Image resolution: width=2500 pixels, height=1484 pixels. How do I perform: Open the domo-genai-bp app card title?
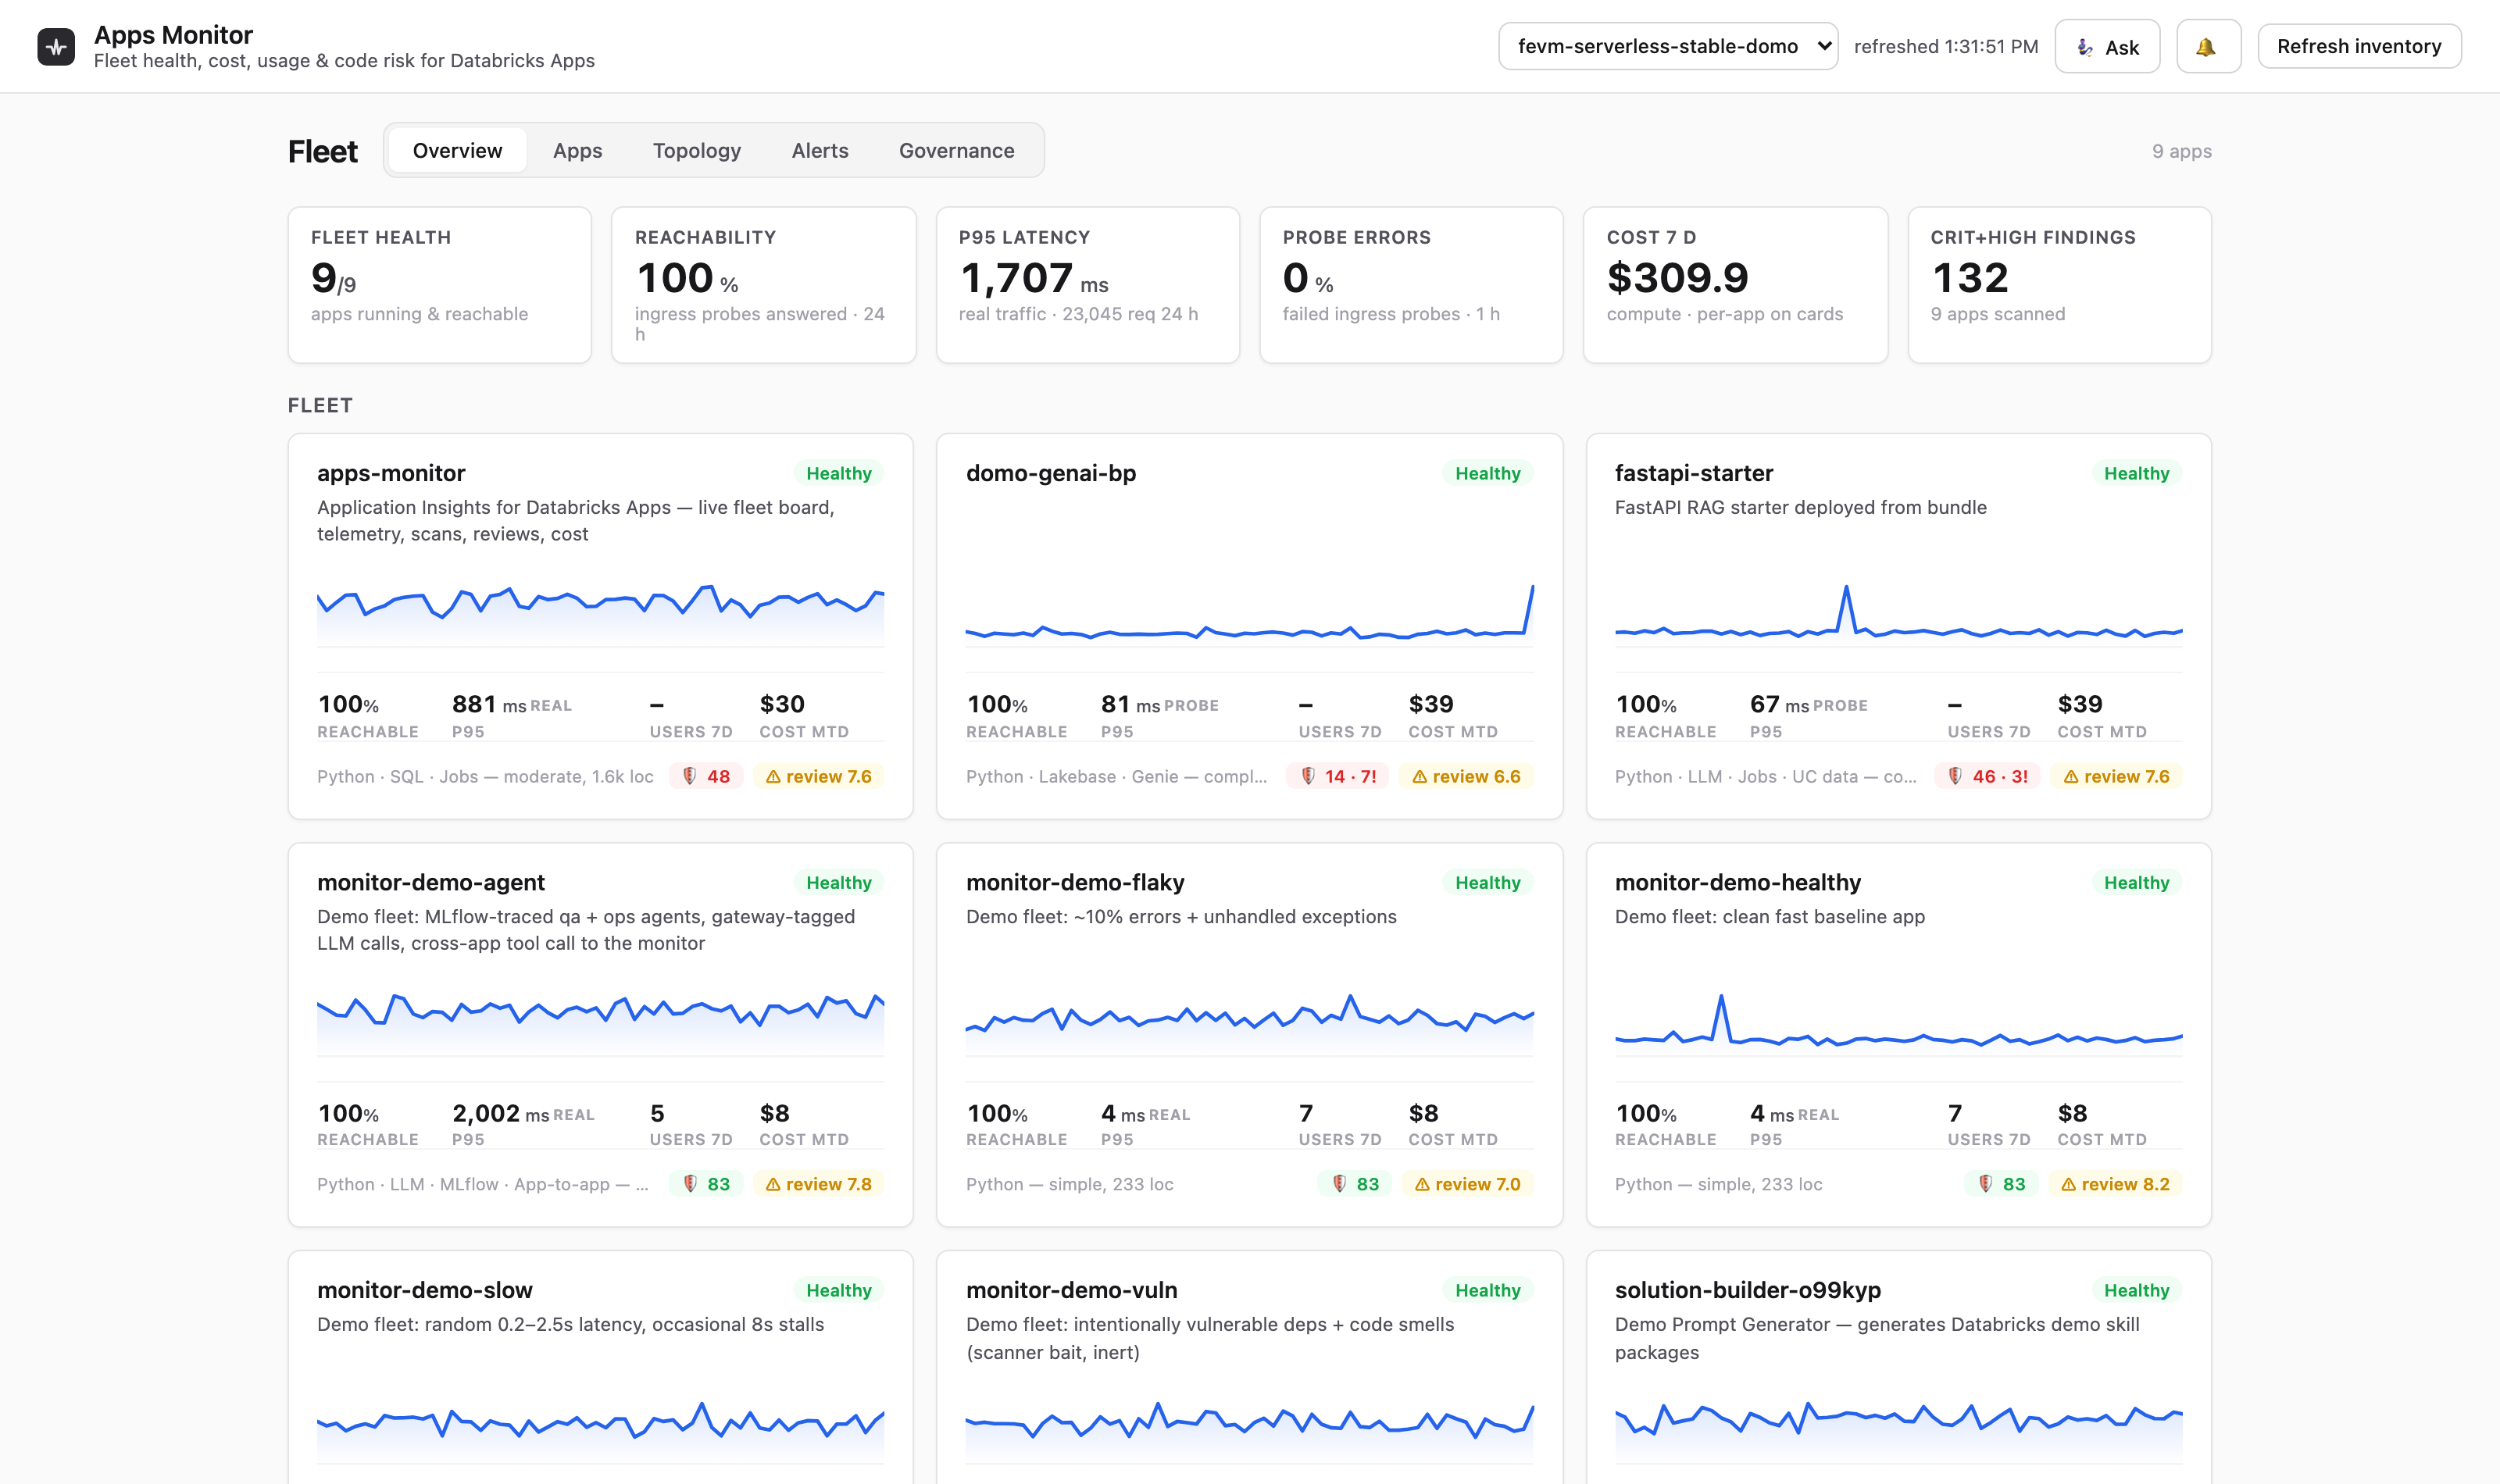[1051, 473]
